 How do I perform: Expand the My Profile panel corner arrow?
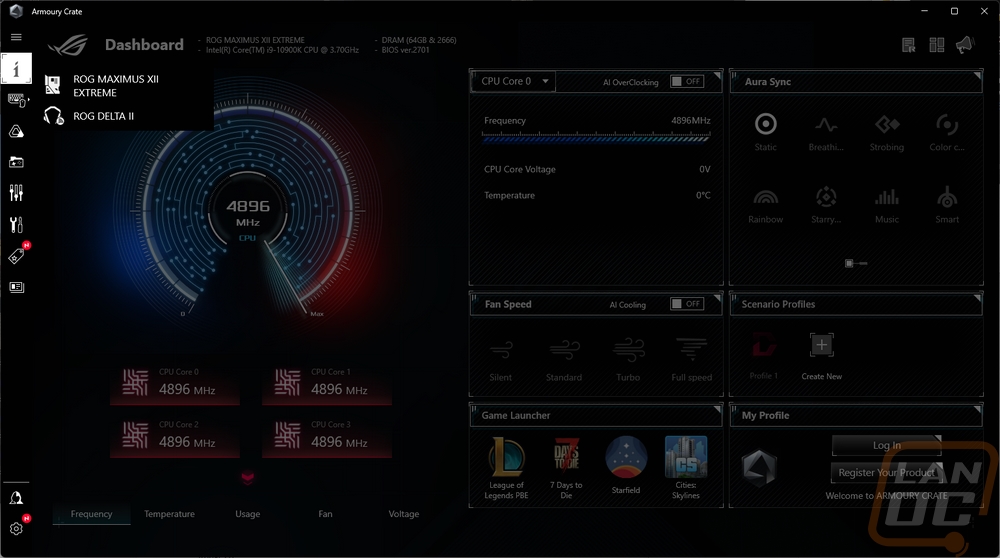pyautogui.click(x=977, y=409)
